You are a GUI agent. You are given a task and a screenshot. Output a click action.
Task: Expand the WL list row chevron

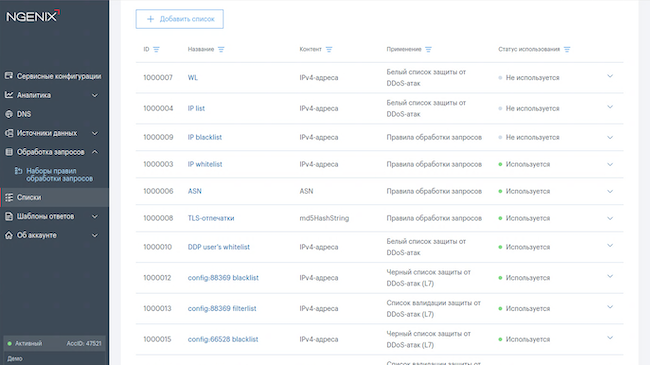(610, 76)
